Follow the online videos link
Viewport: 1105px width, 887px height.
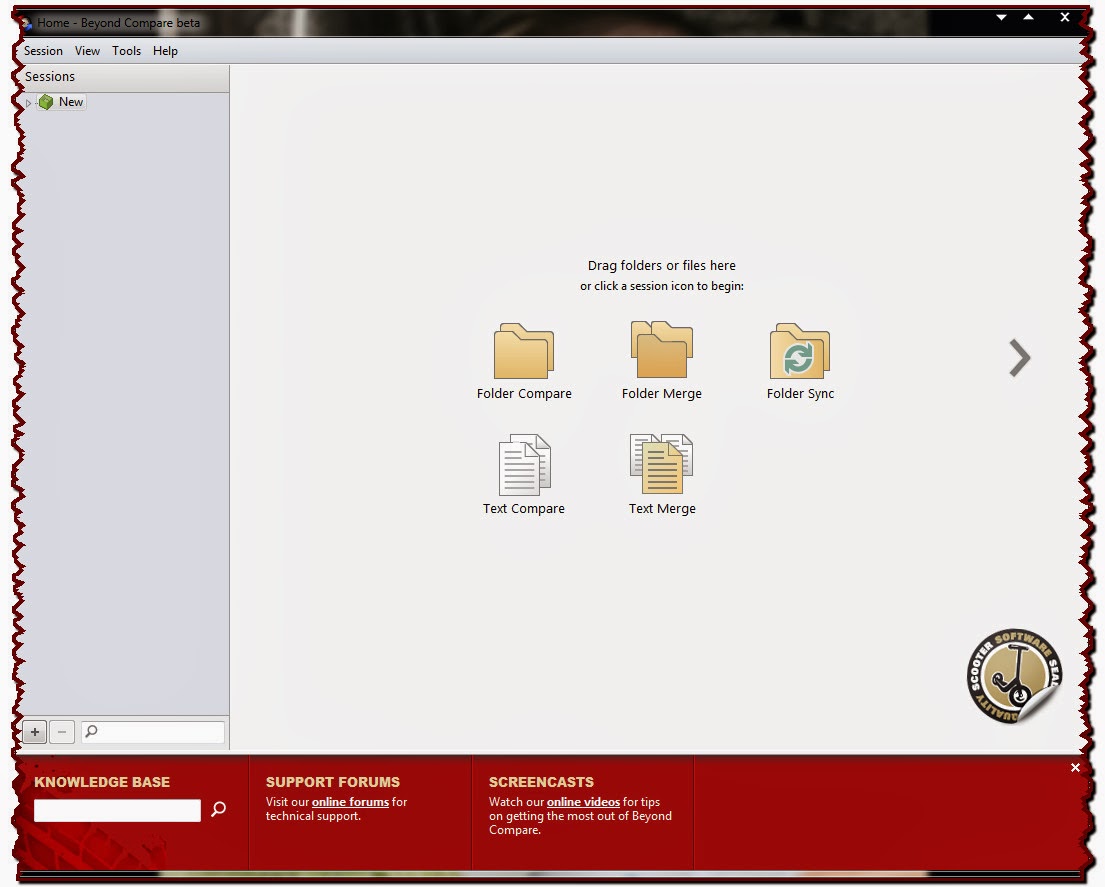[x=583, y=802]
